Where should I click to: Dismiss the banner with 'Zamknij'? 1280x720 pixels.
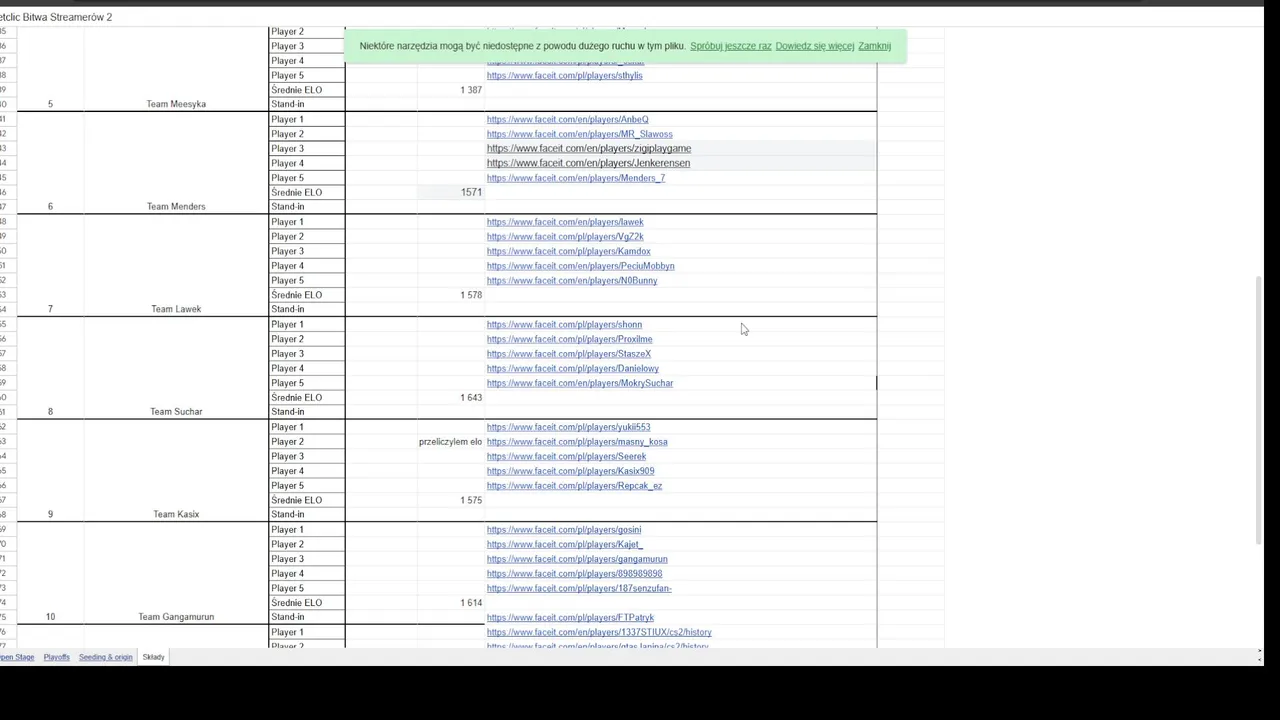click(874, 46)
